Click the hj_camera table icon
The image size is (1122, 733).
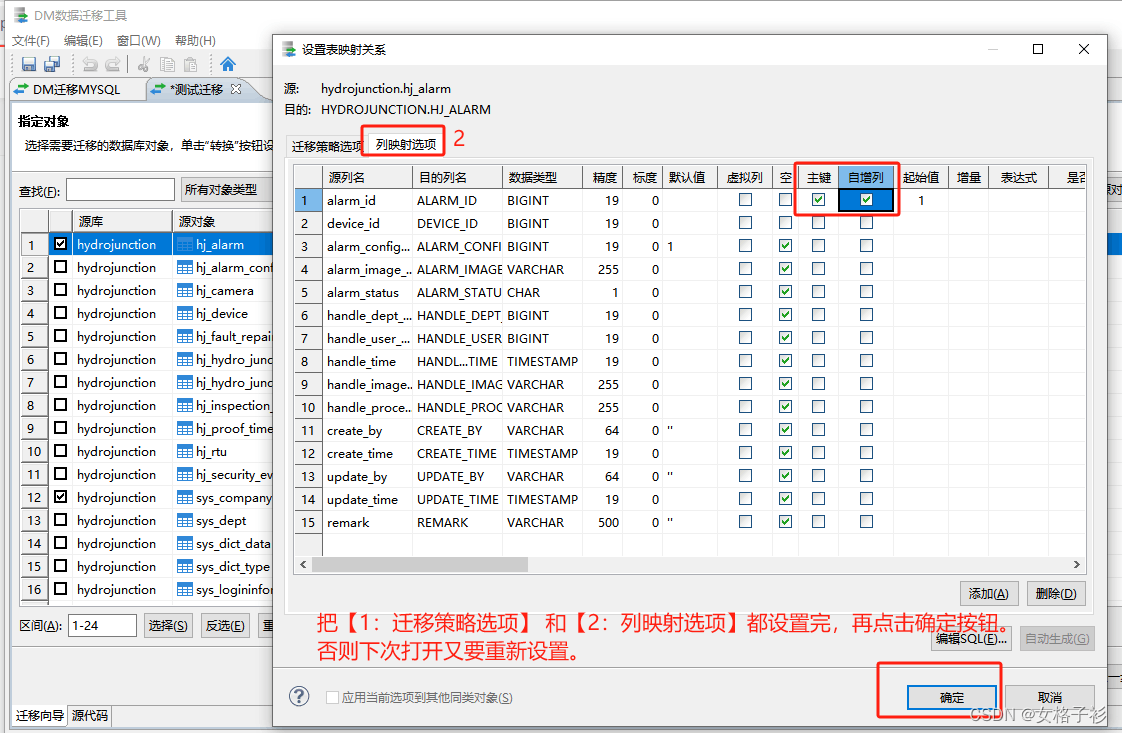[x=185, y=291]
